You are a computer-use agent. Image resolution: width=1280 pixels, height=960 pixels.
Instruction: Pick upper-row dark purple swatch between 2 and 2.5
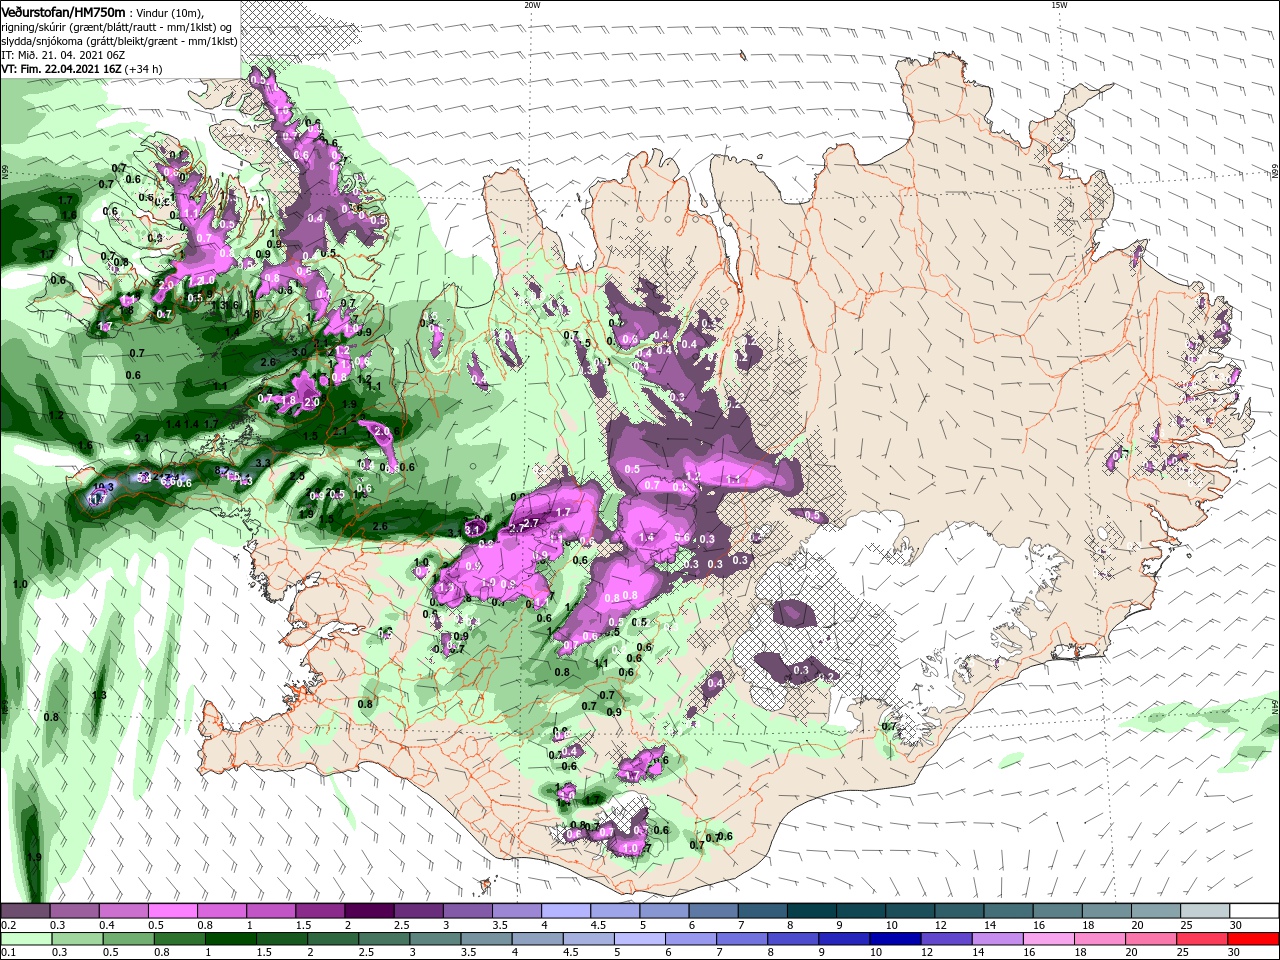click(x=369, y=911)
